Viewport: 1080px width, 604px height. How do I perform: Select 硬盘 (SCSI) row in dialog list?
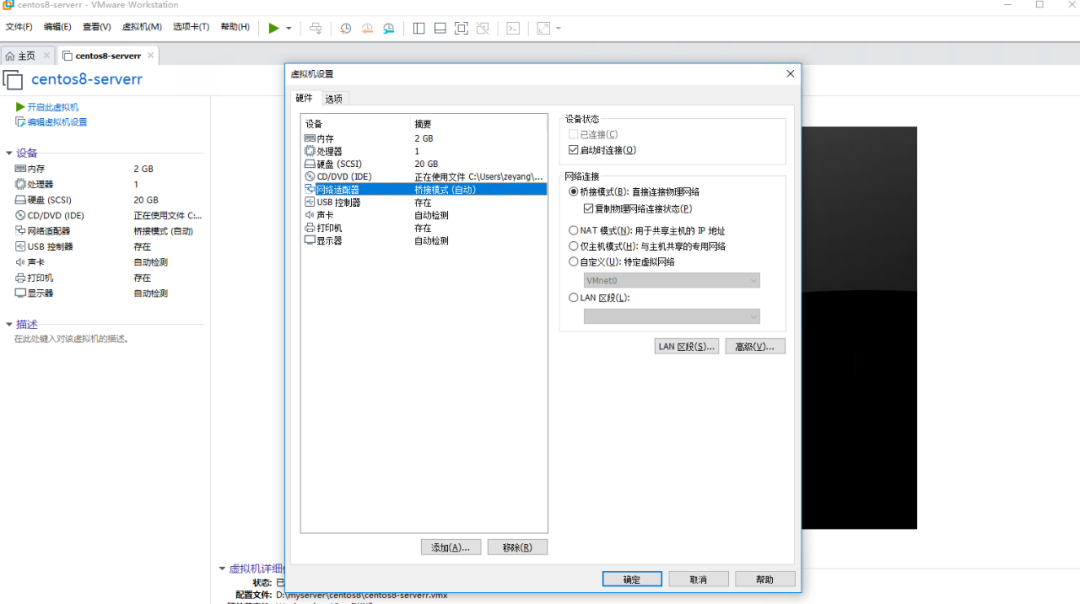tap(424, 164)
